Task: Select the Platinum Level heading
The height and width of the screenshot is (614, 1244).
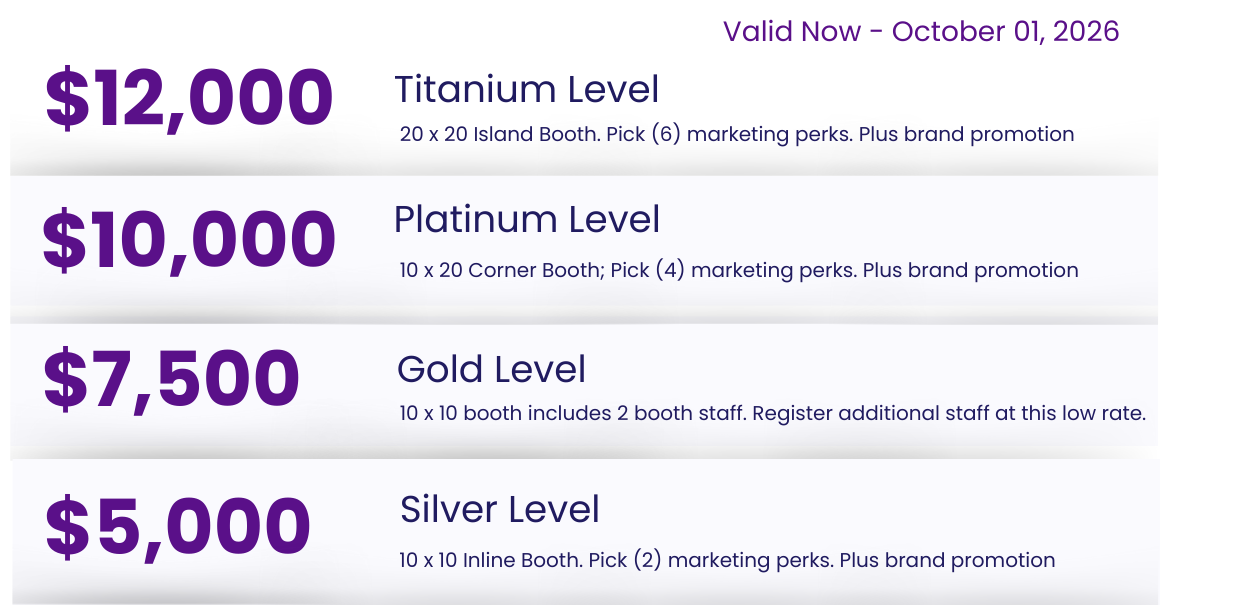Action: point(527,220)
